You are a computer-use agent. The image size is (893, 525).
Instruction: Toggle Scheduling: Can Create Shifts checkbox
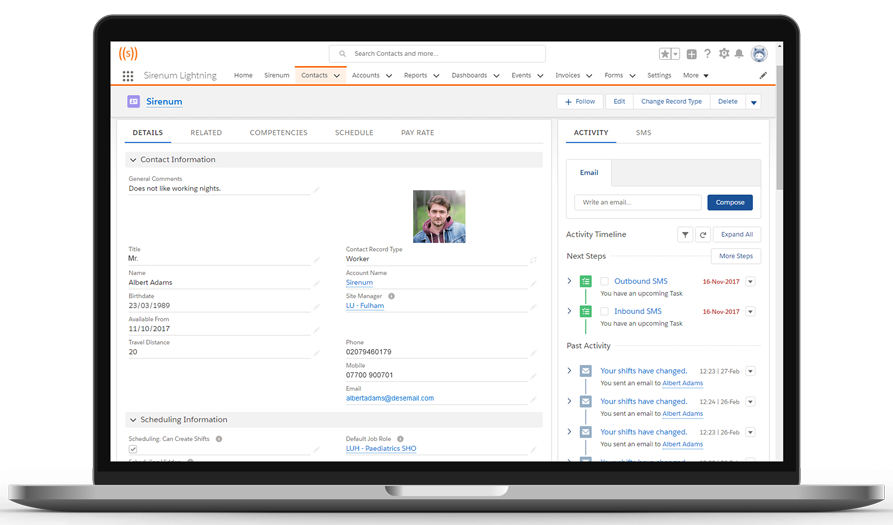[133, 449]
